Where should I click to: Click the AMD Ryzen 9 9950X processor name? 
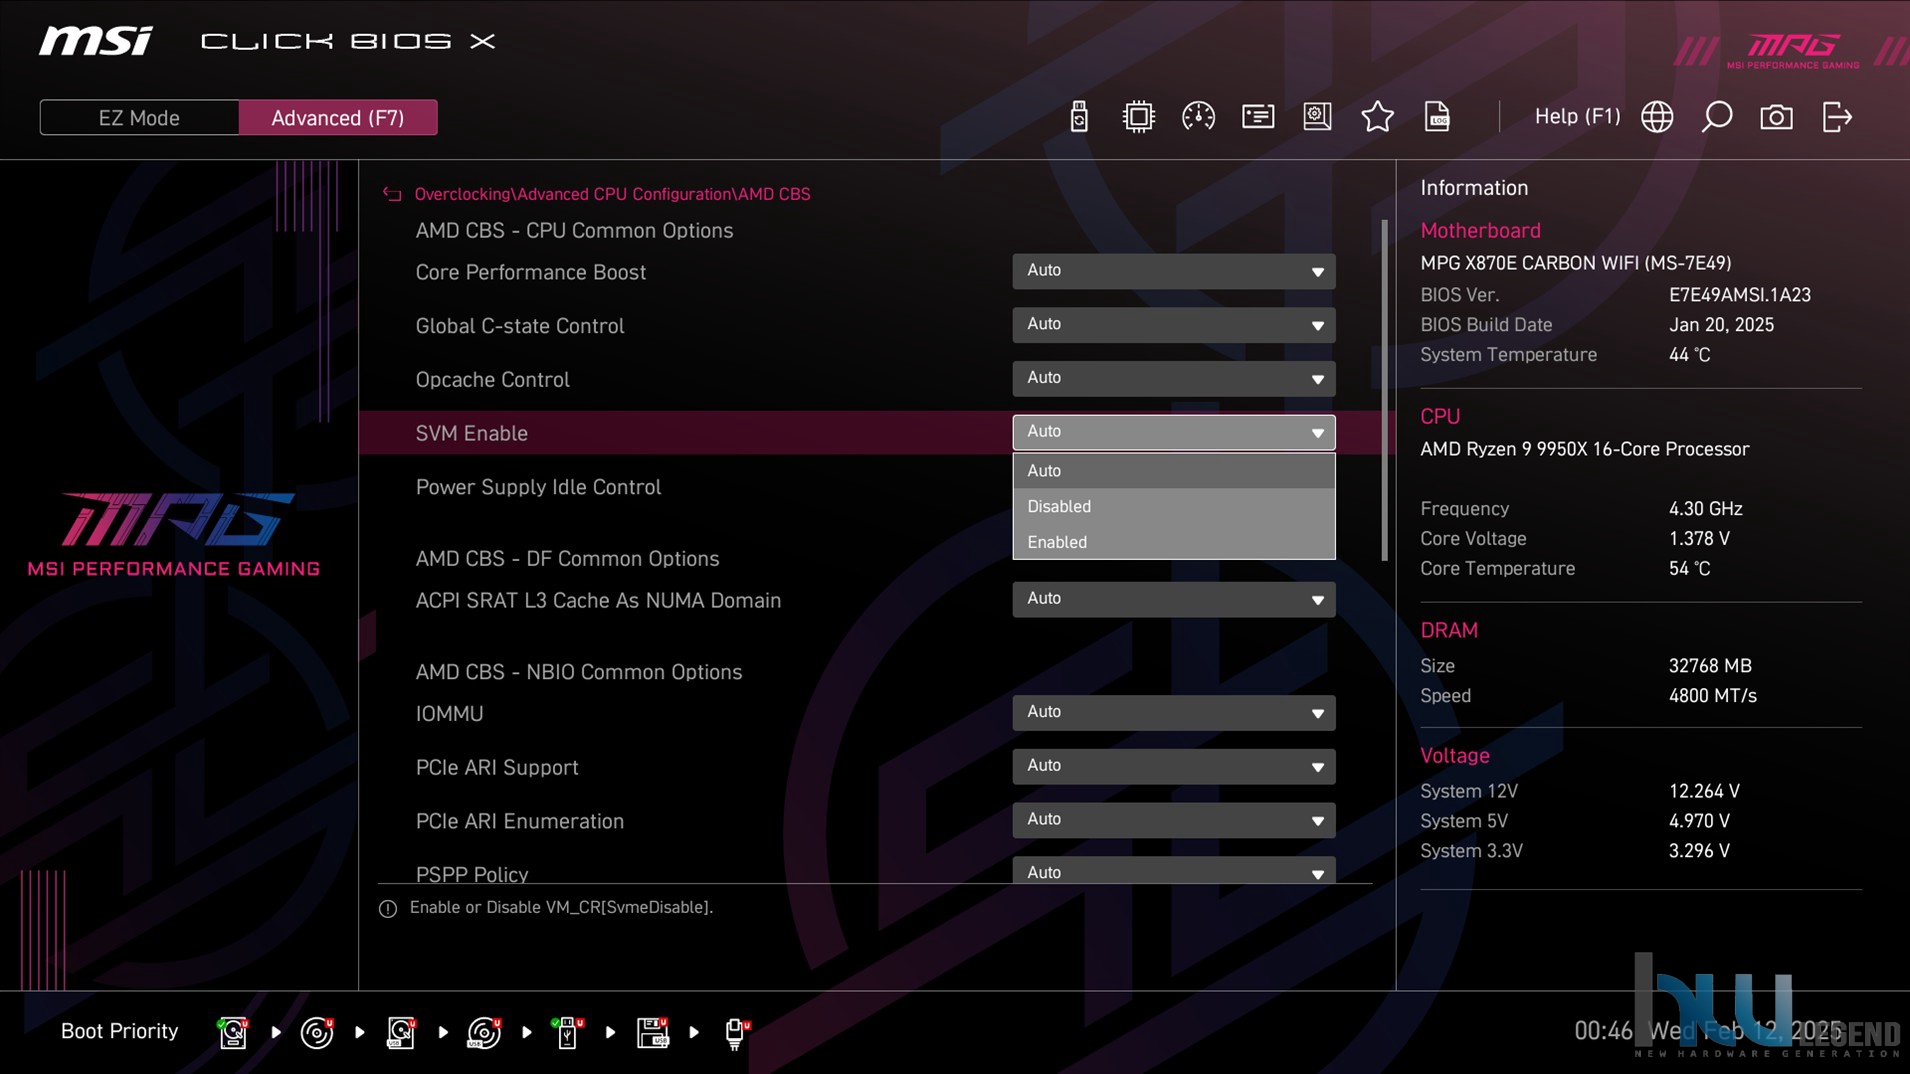[1584, 449]
